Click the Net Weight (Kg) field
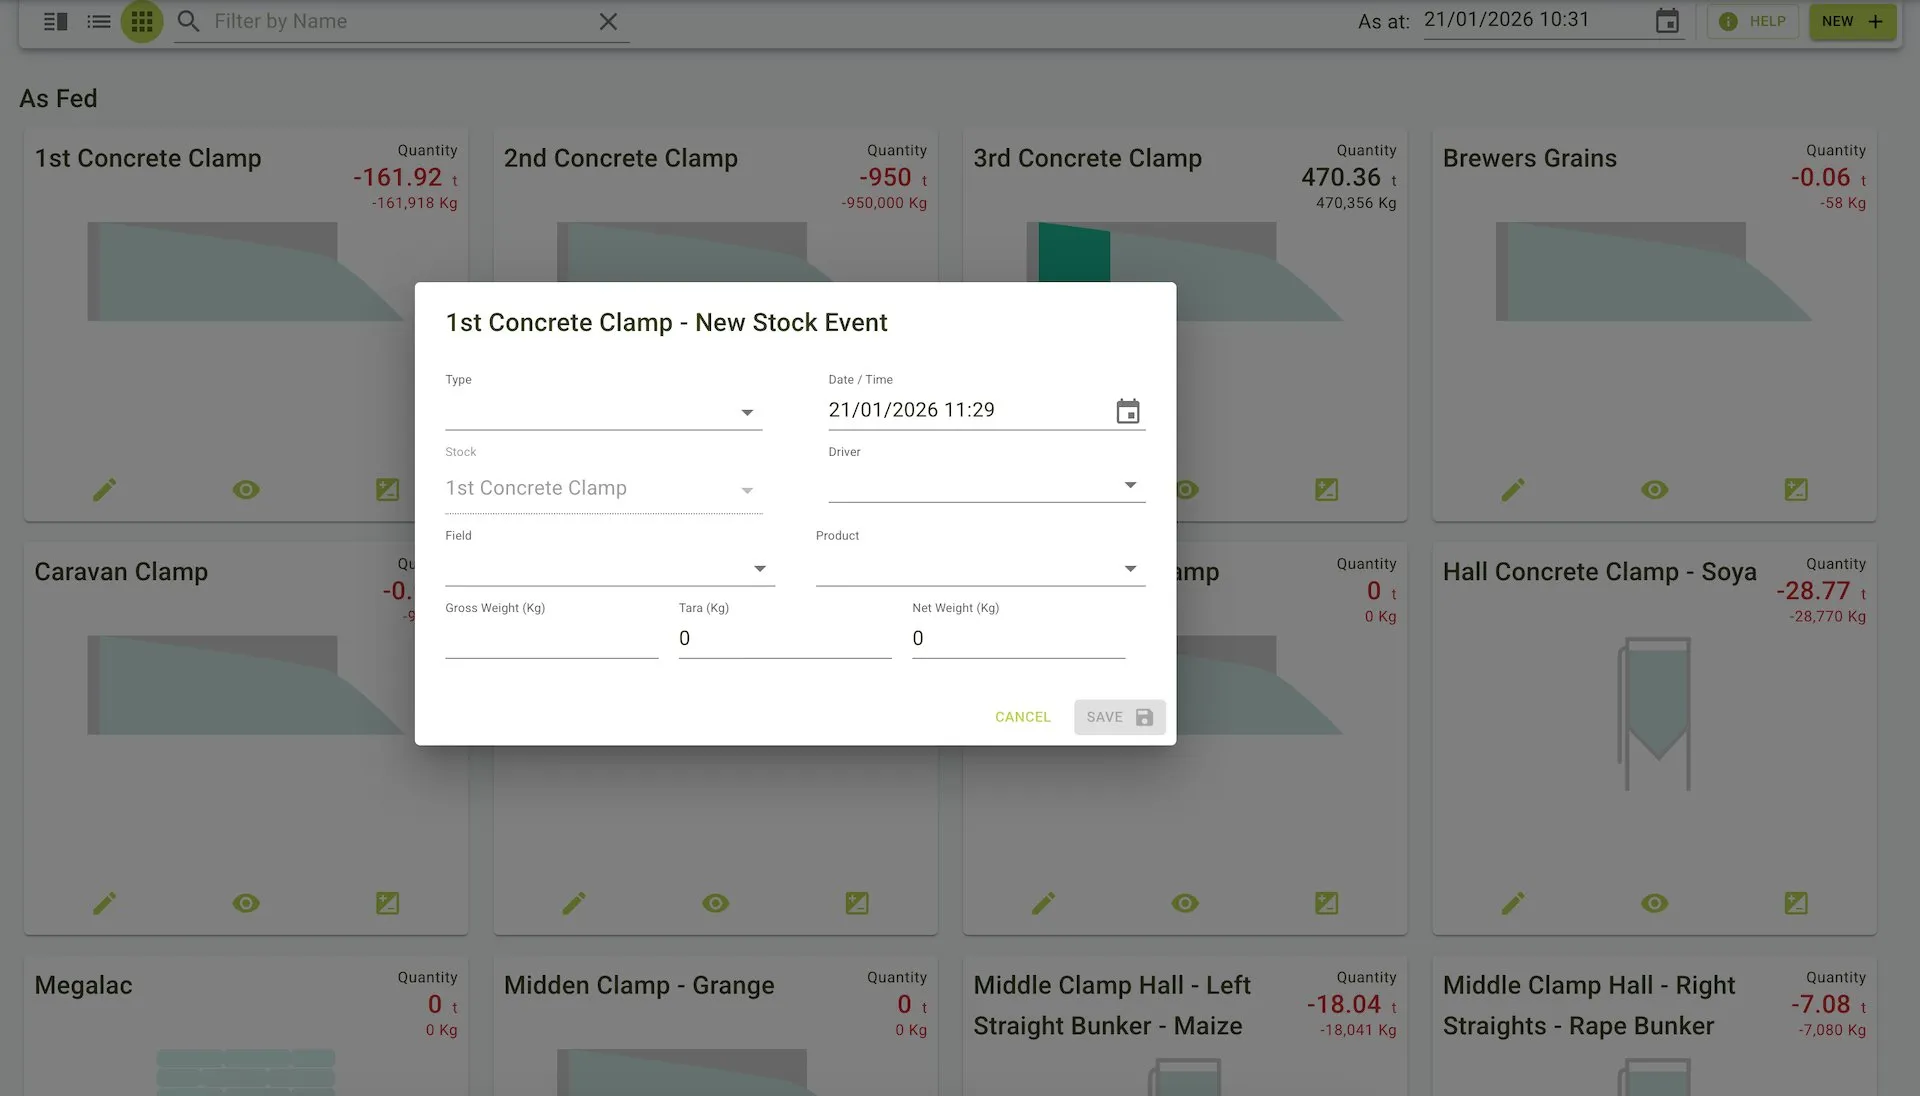 pos(1018,638)
